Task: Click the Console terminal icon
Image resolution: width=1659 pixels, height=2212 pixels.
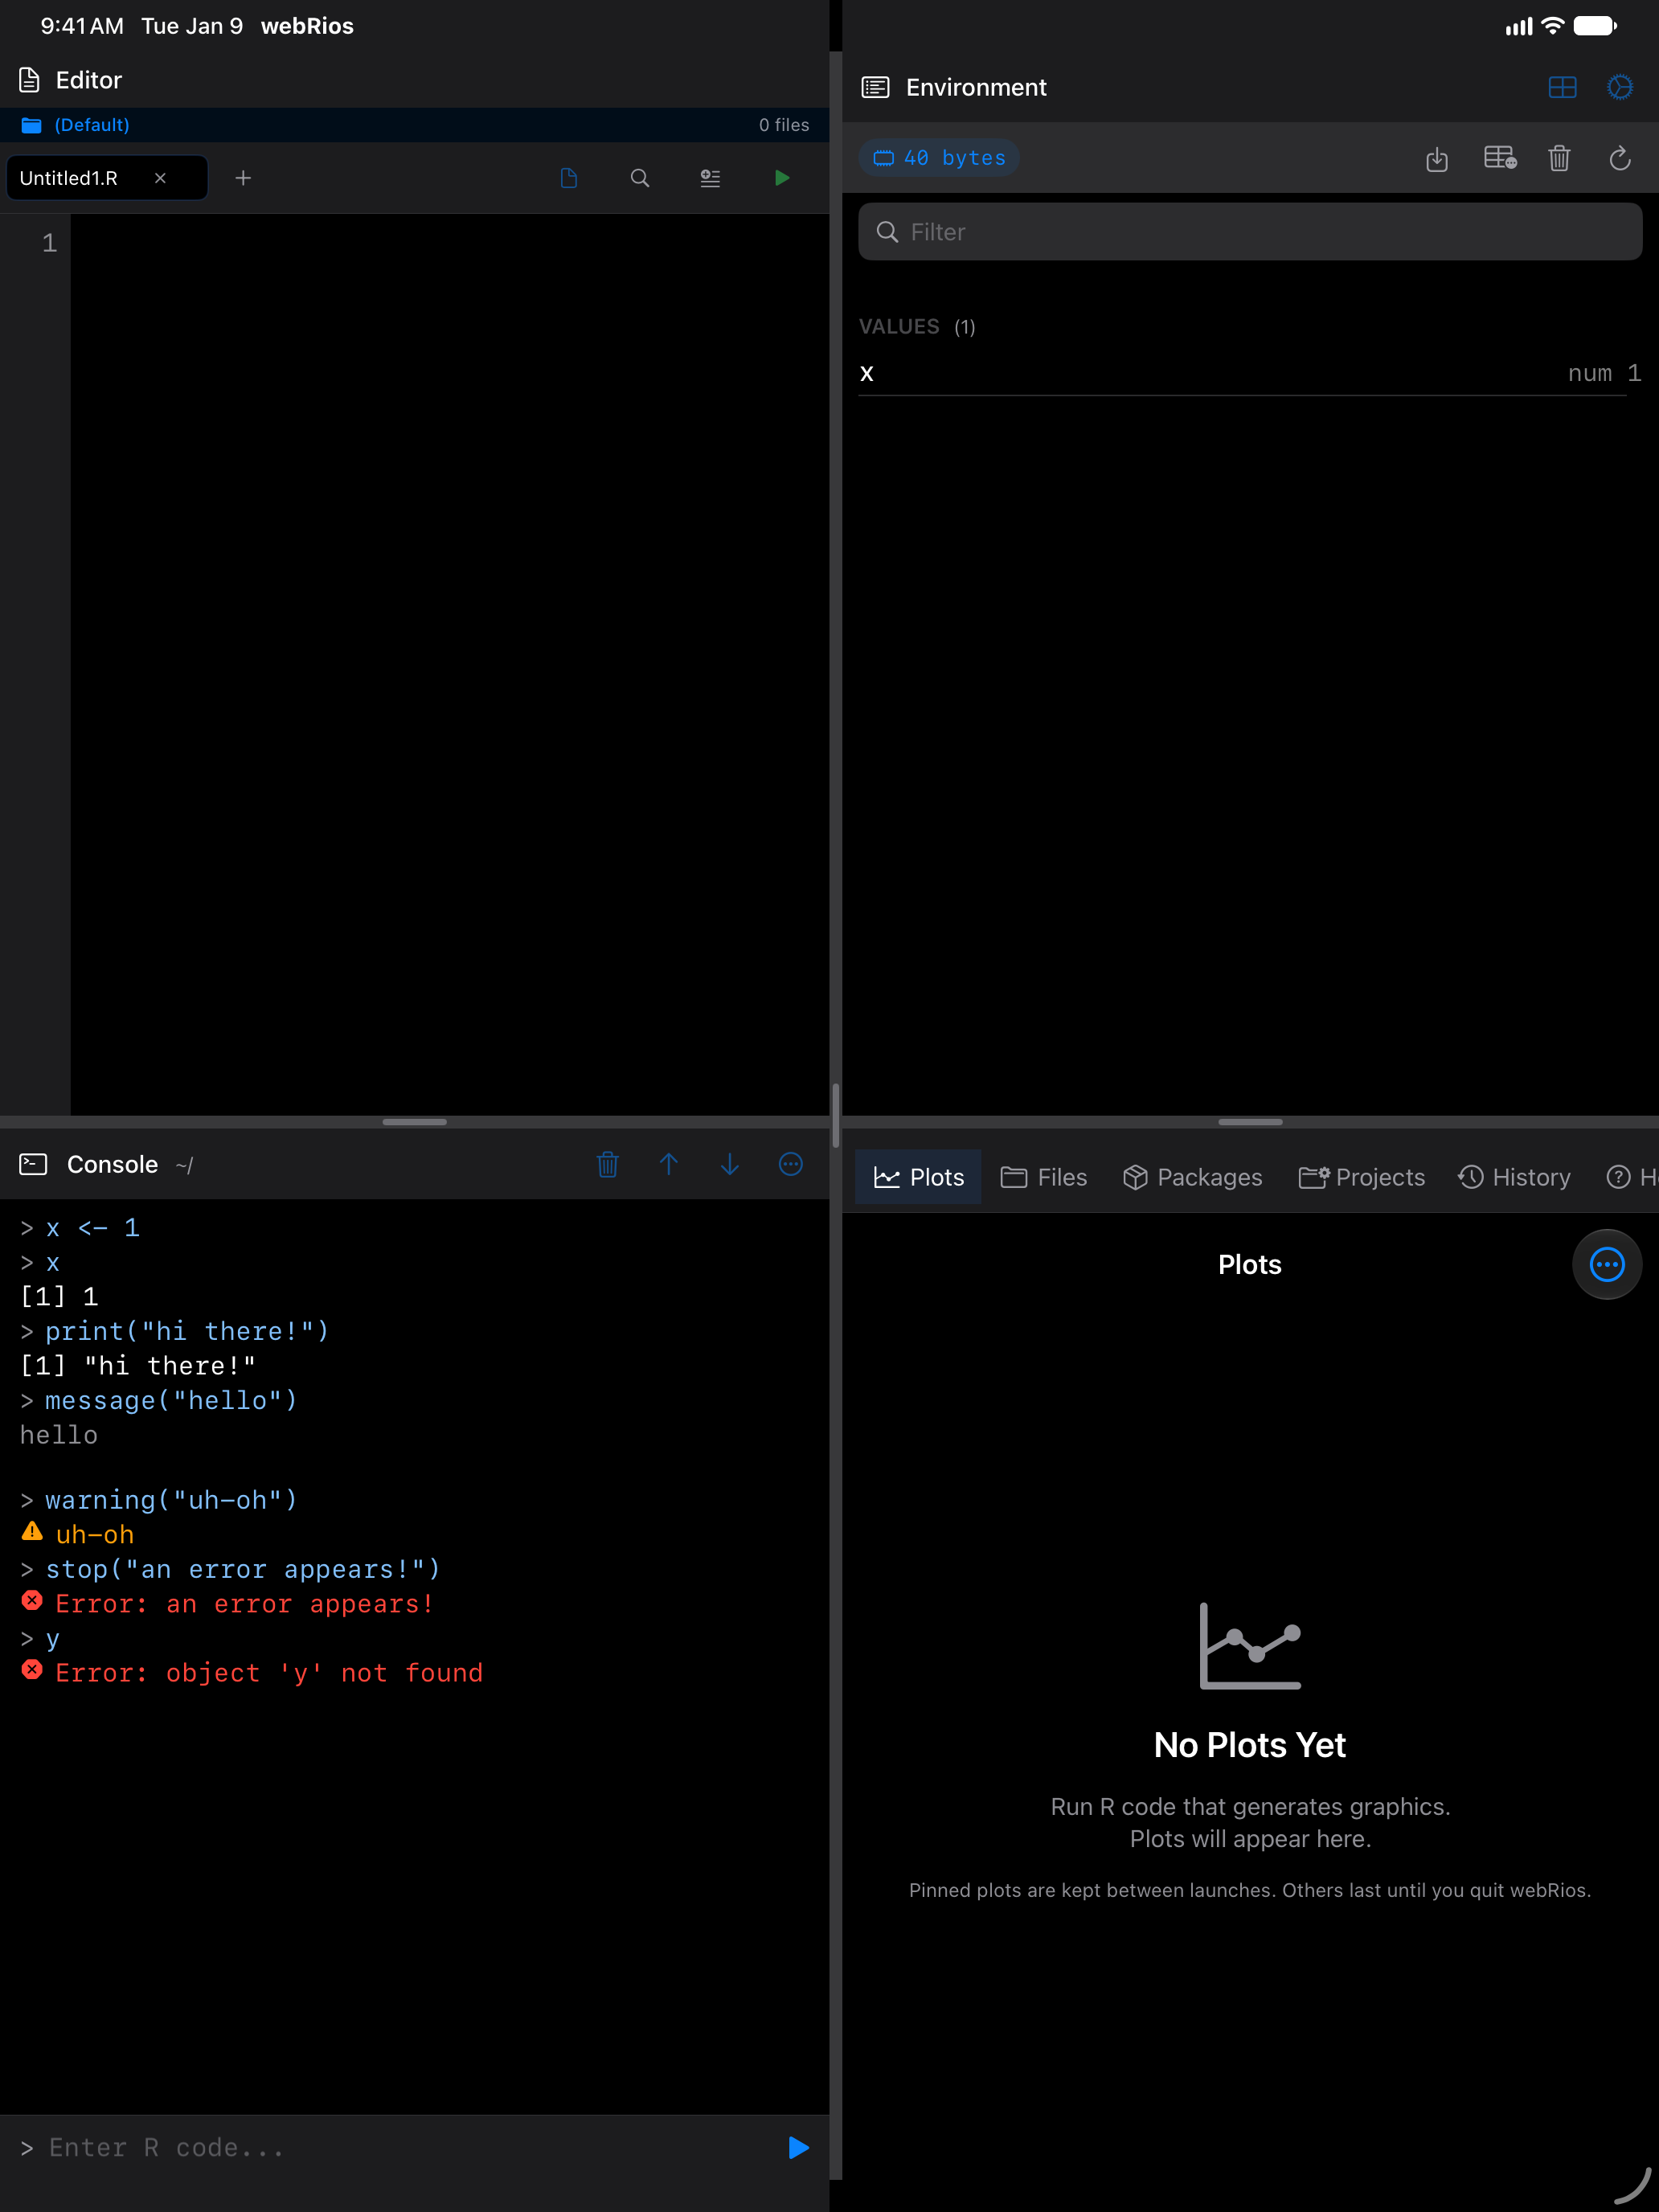Action: pyautogui.click(x=33, y=1164)
